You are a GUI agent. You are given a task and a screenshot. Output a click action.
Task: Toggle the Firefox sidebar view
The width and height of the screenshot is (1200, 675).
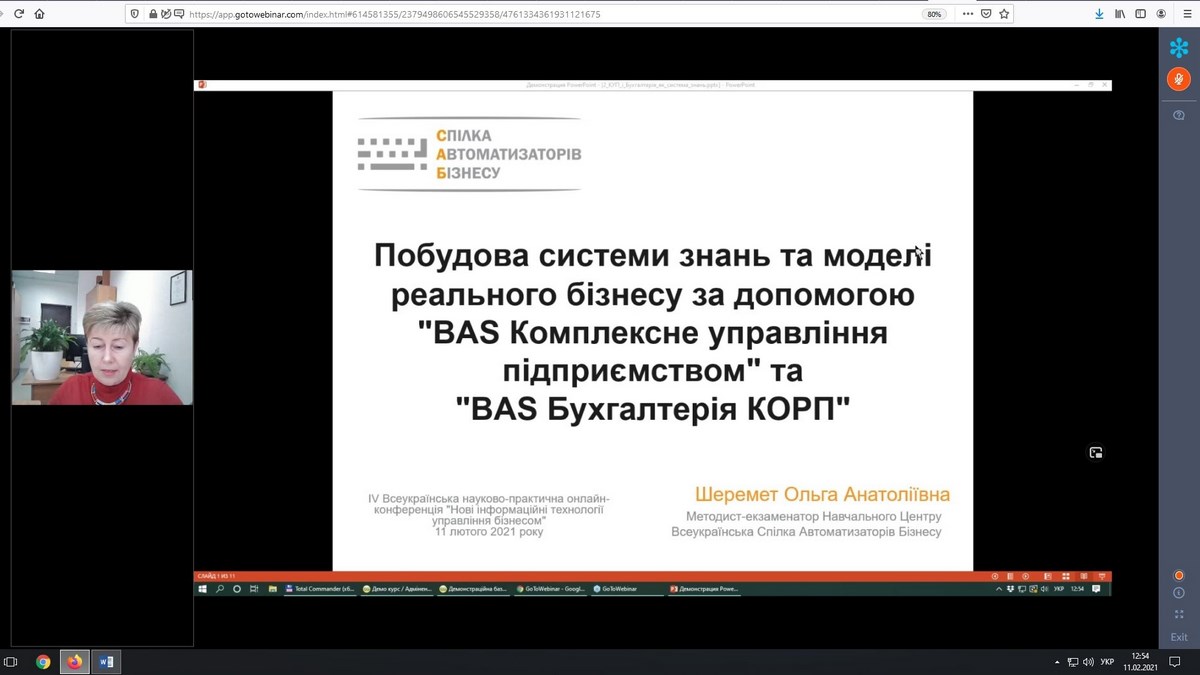tap(1141, 14)
